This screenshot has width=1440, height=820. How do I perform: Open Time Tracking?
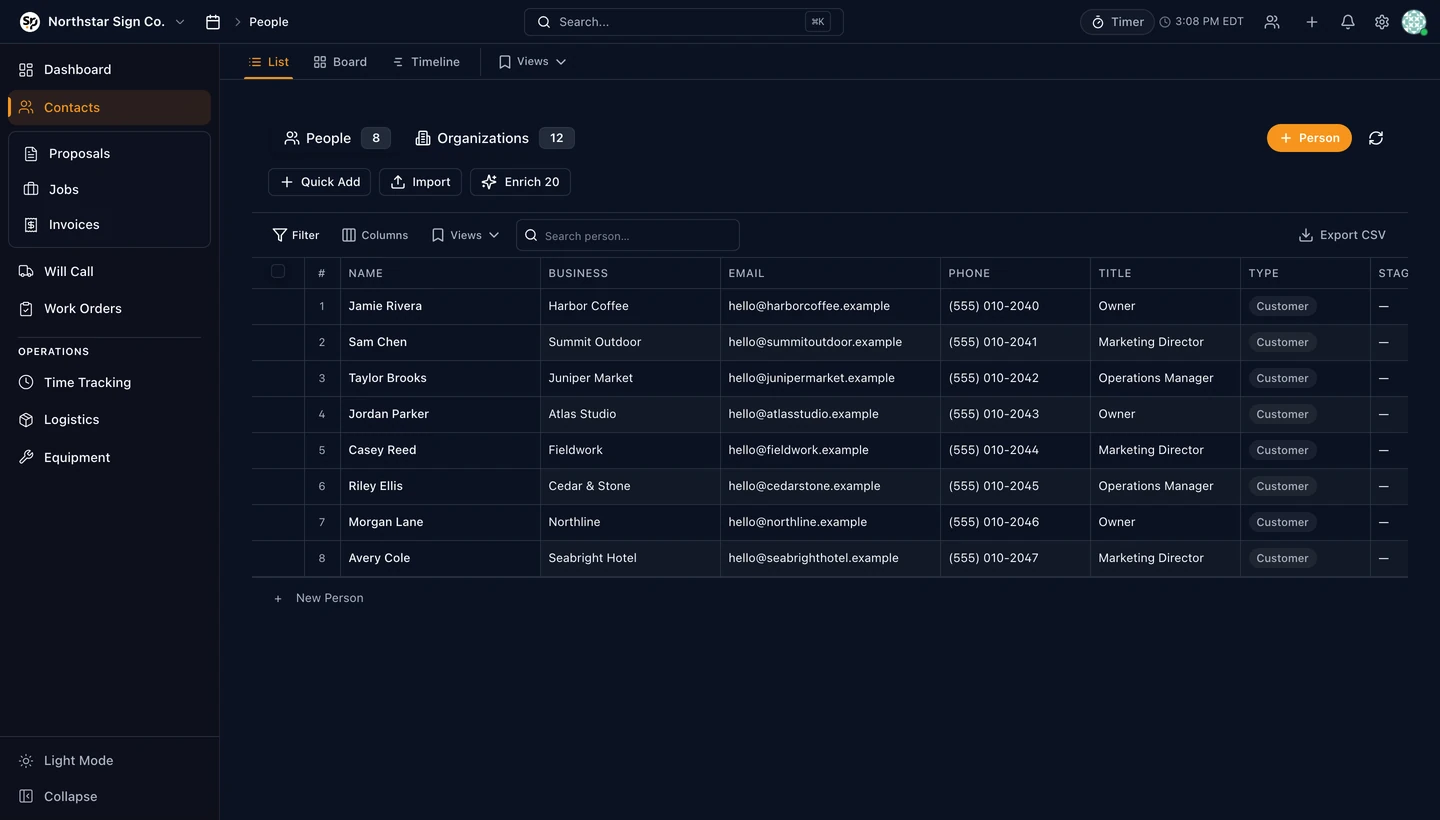110,382
